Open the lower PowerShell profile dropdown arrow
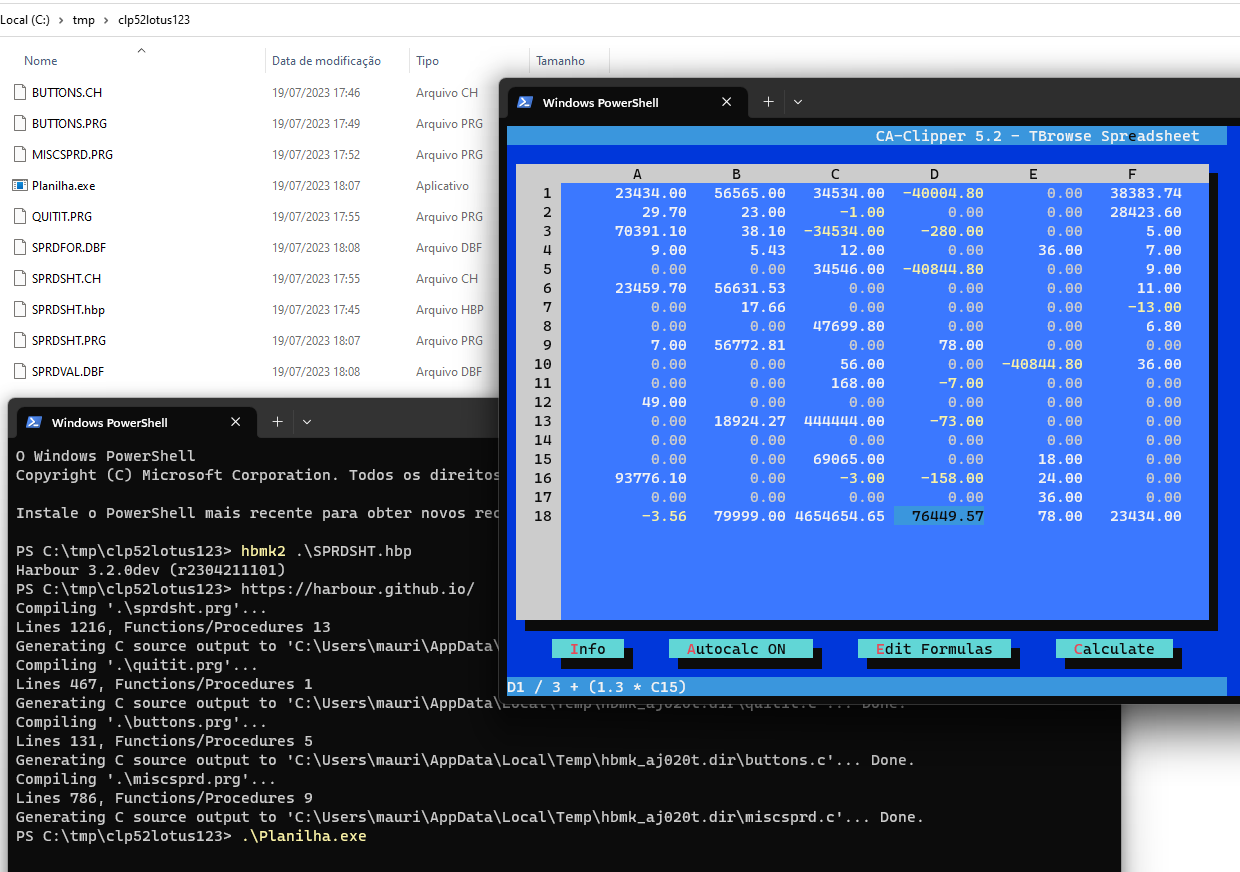 307,422
